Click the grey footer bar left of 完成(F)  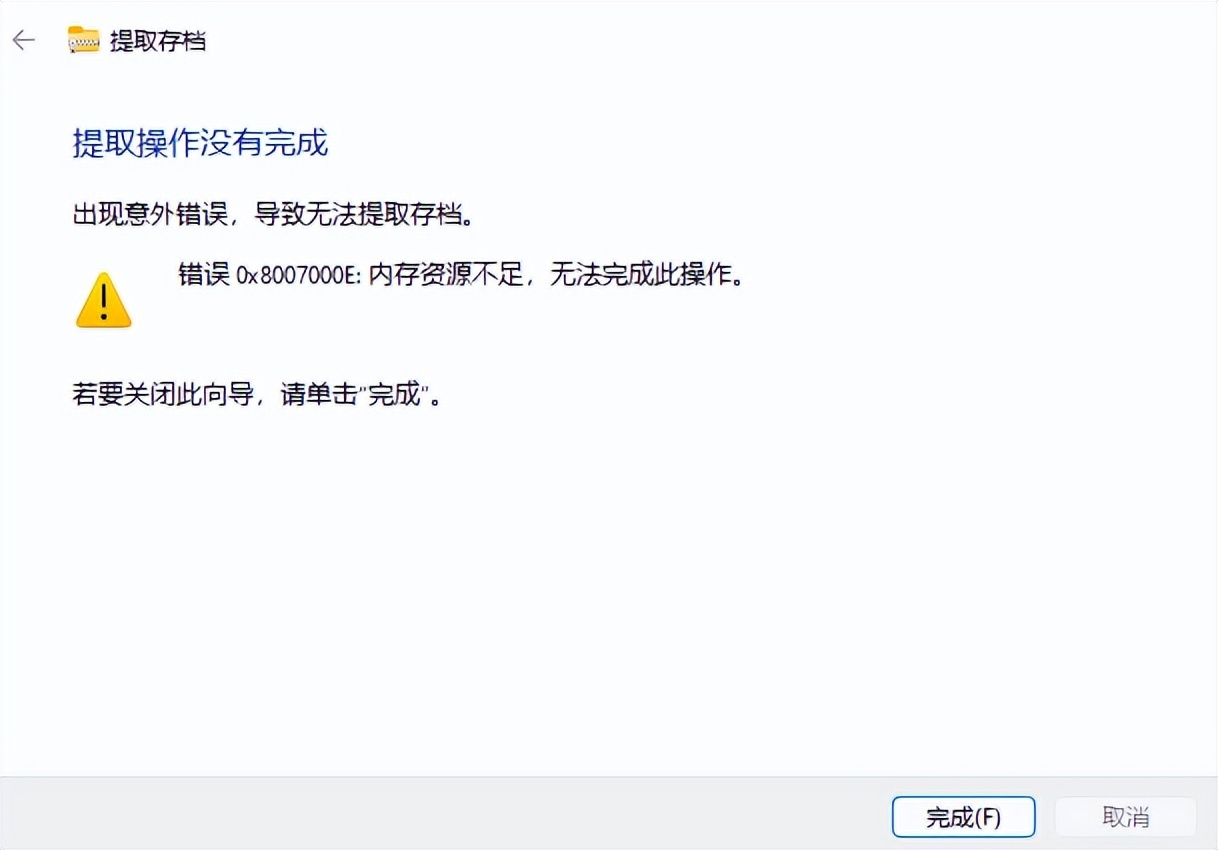[440, 814]
